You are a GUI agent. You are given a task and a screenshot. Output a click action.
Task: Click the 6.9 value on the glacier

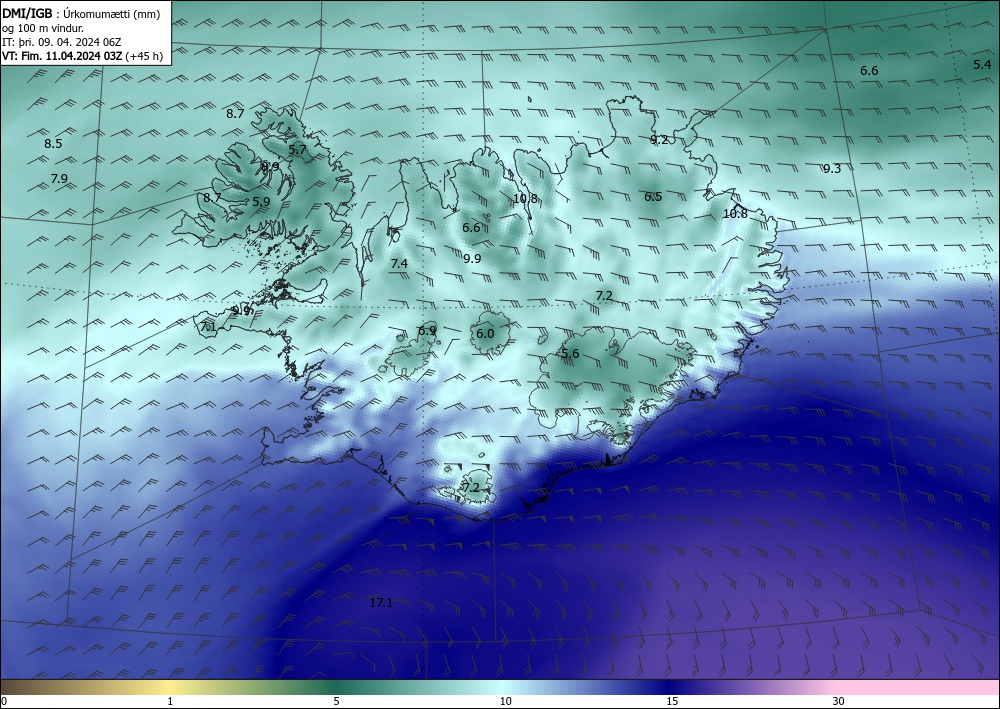(427, 330)
